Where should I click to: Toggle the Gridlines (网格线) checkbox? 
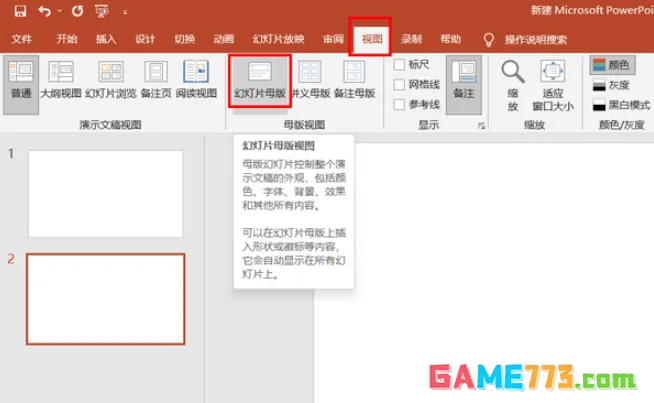pyautogui.click(x=400, y=85)
